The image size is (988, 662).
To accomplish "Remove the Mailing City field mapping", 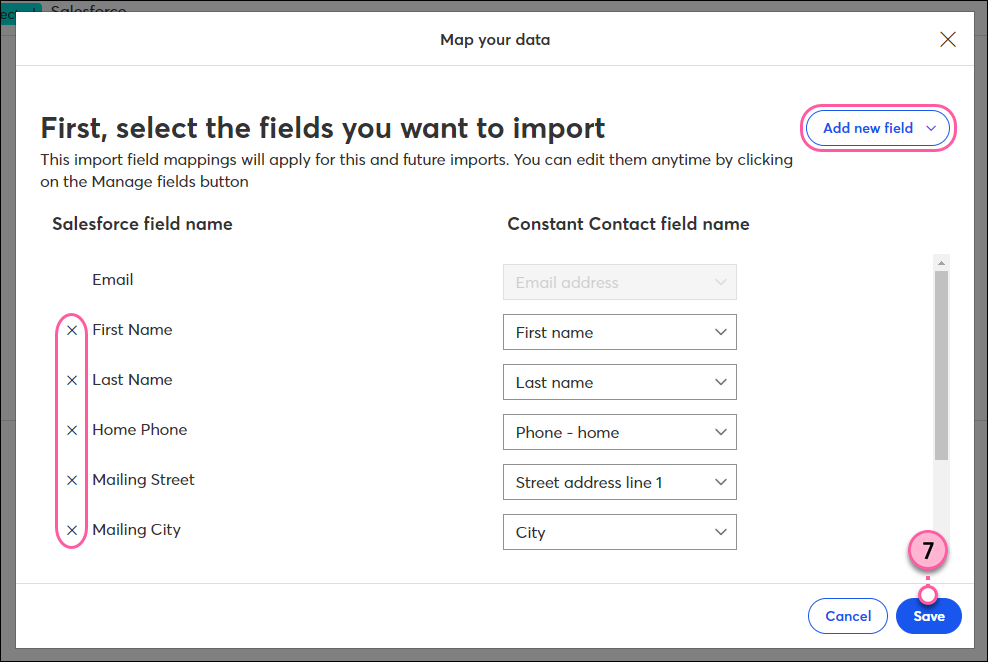I will coord(72,530).
